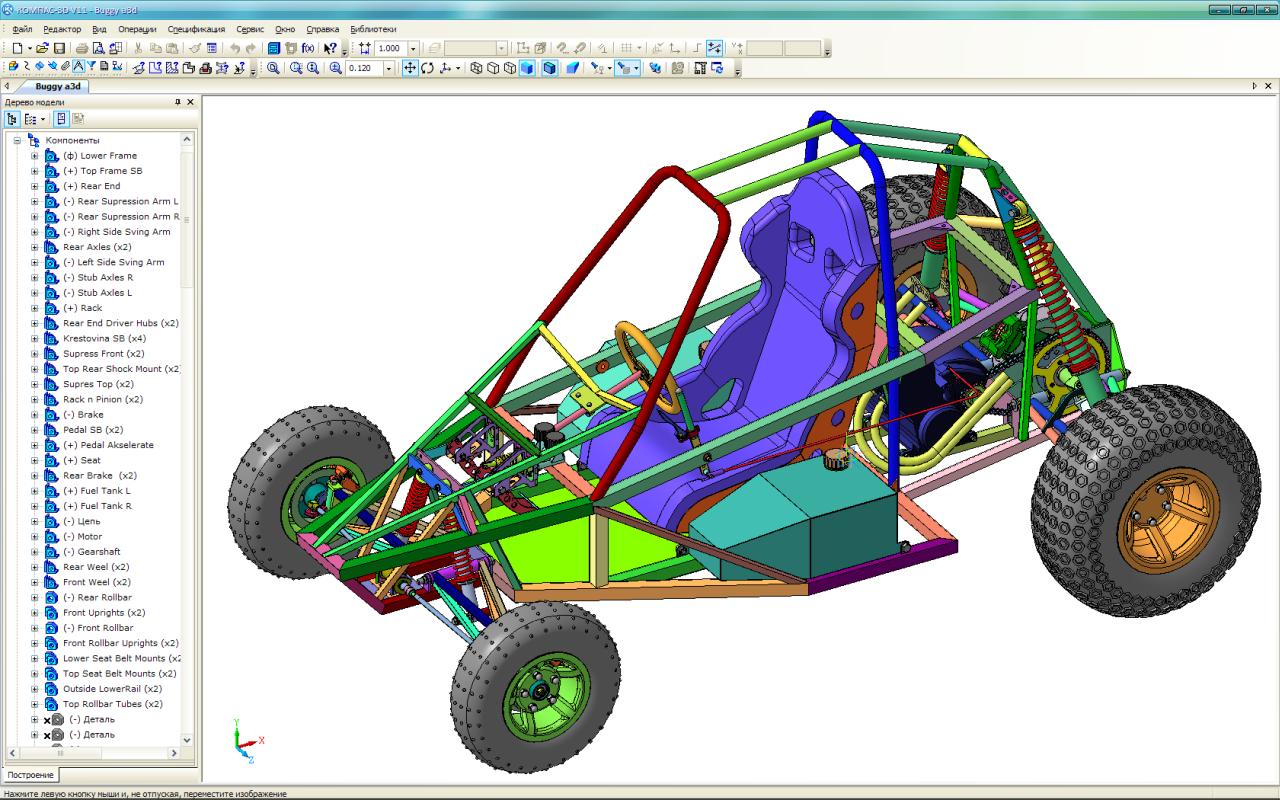Pin the model tree panel
Screen dimensions: 1280x800
177,102
